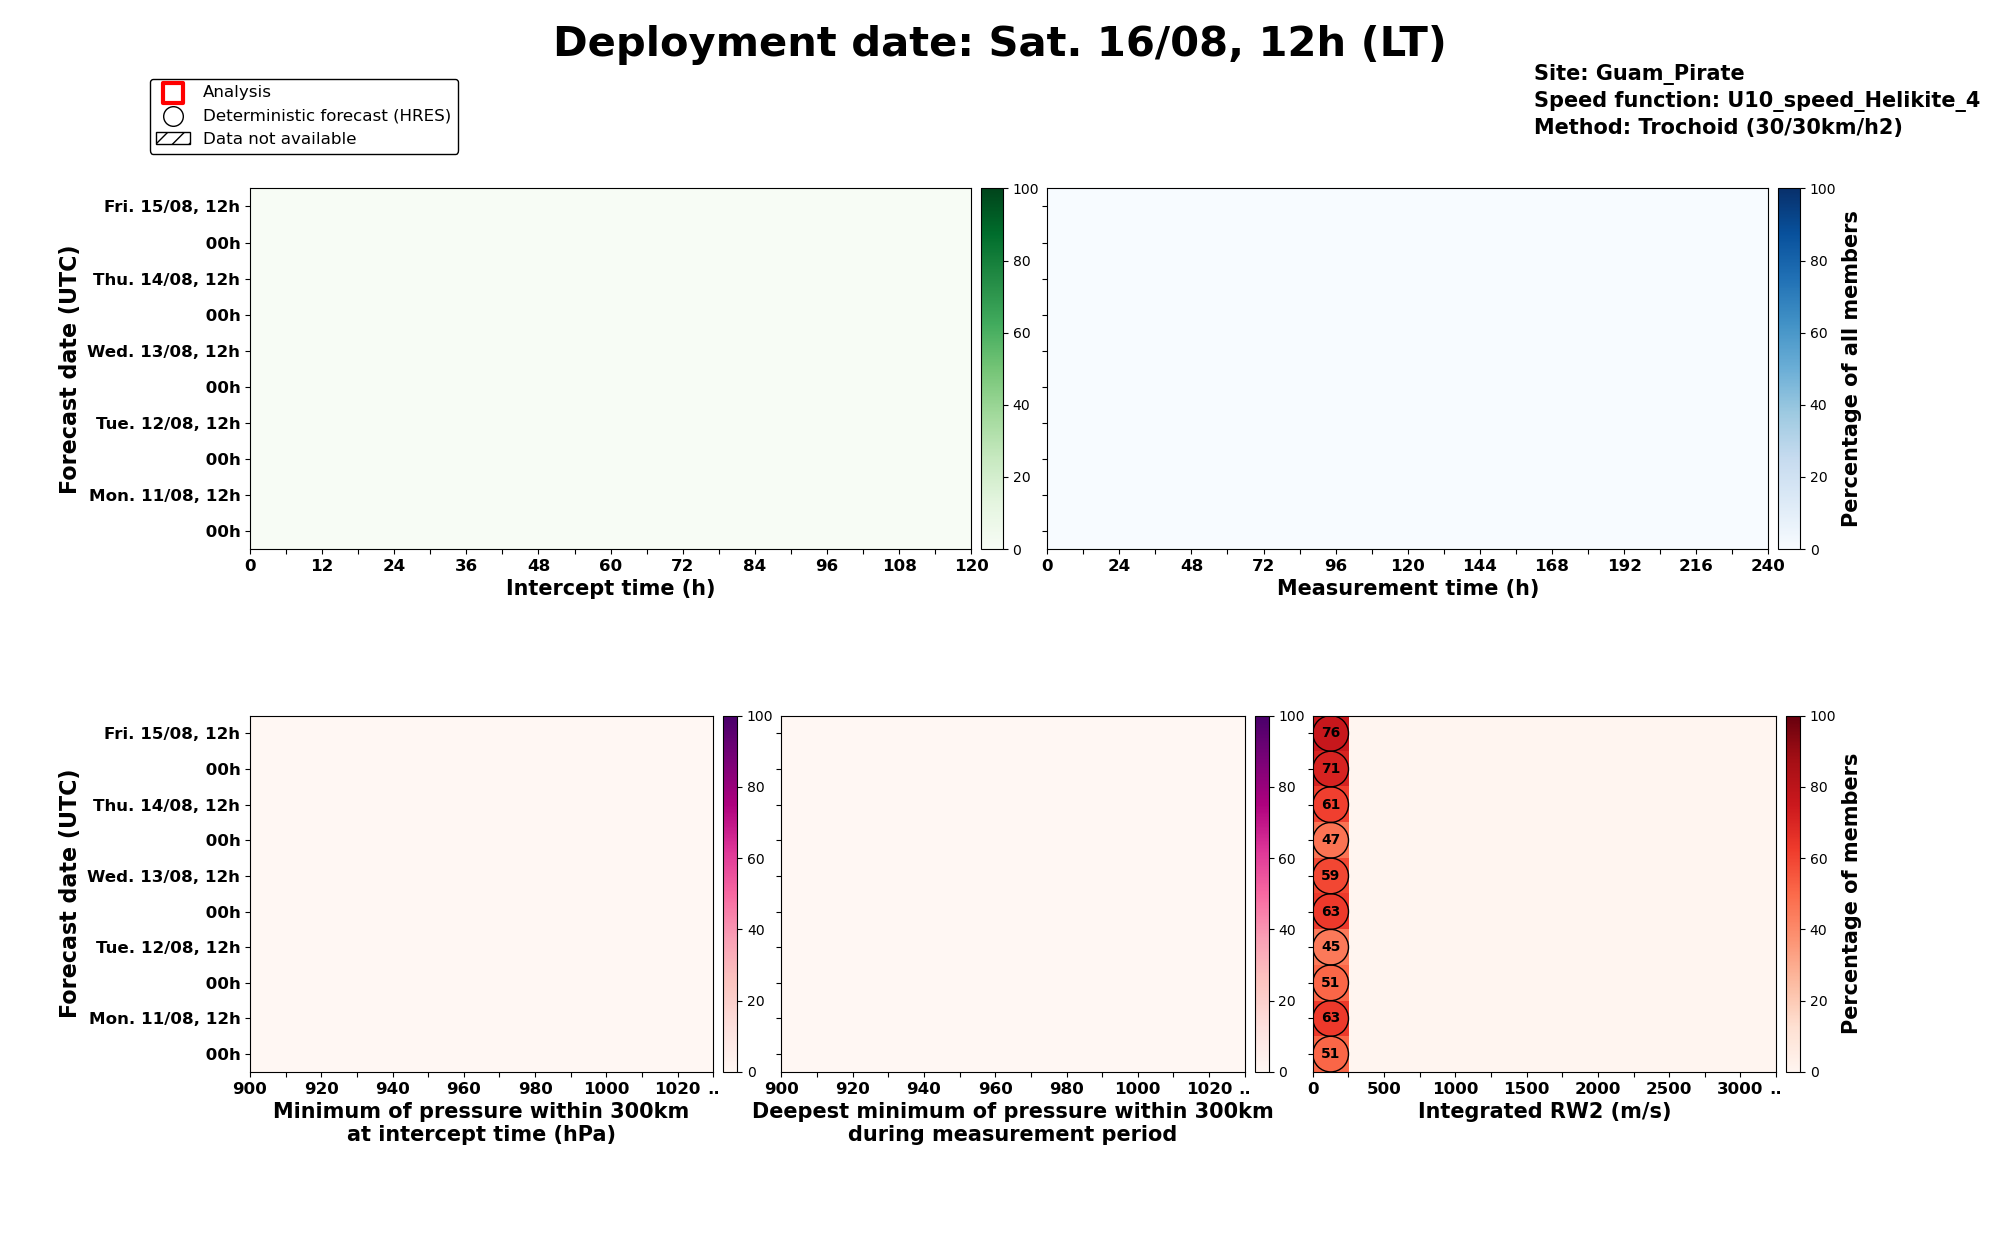Click the 2000 tick on Integrated RW2 axis
This screenshot has width=2000, height=1250.
click(1598, 1088)
